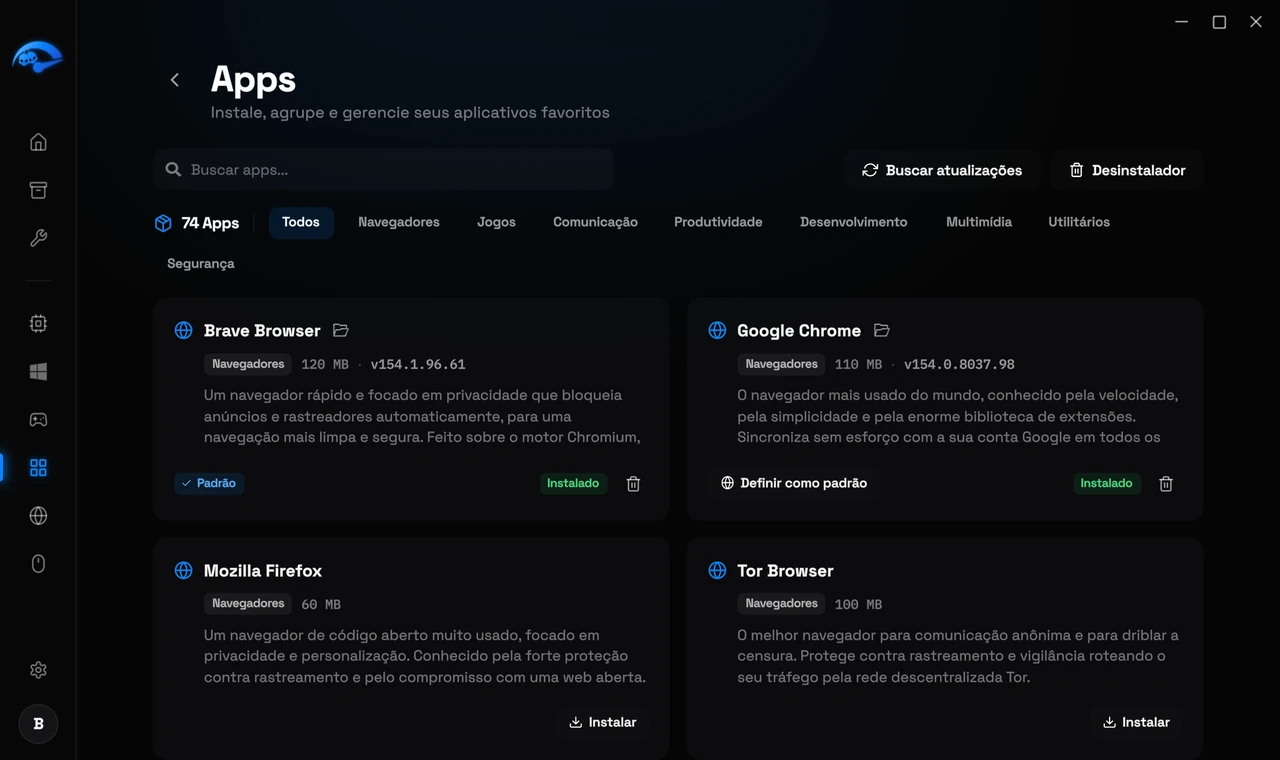Select the Todos category tab

click(x=301, y=222)
